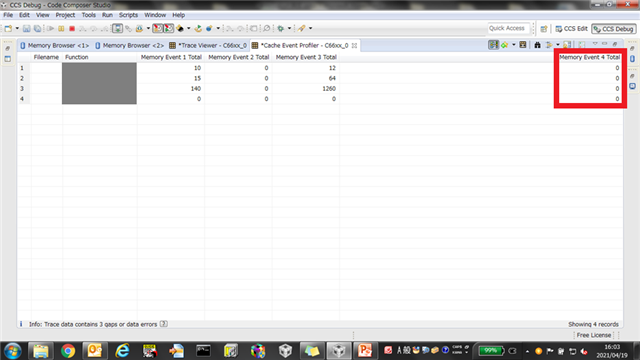Click the Open Perspective icon beside CCS Edit
This screenshot has height=360, width=640.
click(x=544, y=29)
